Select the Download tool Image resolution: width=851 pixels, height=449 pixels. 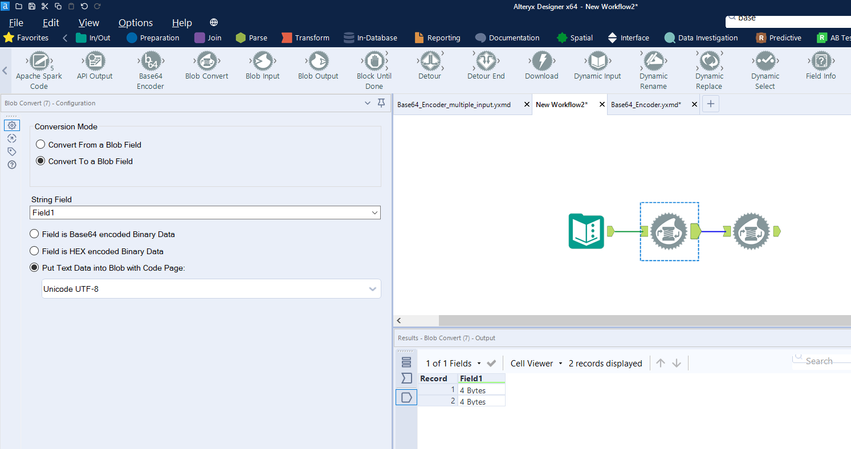(x=542, y=66)
